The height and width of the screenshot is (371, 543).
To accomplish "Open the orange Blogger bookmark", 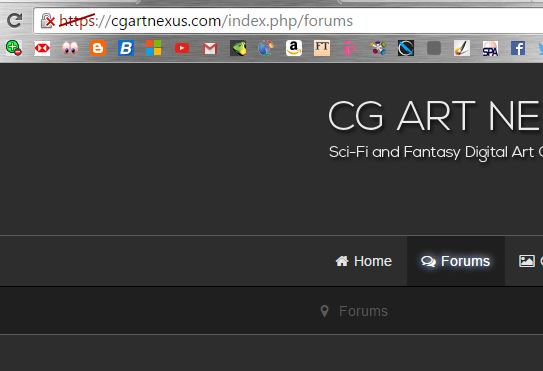I will point(98,48).
